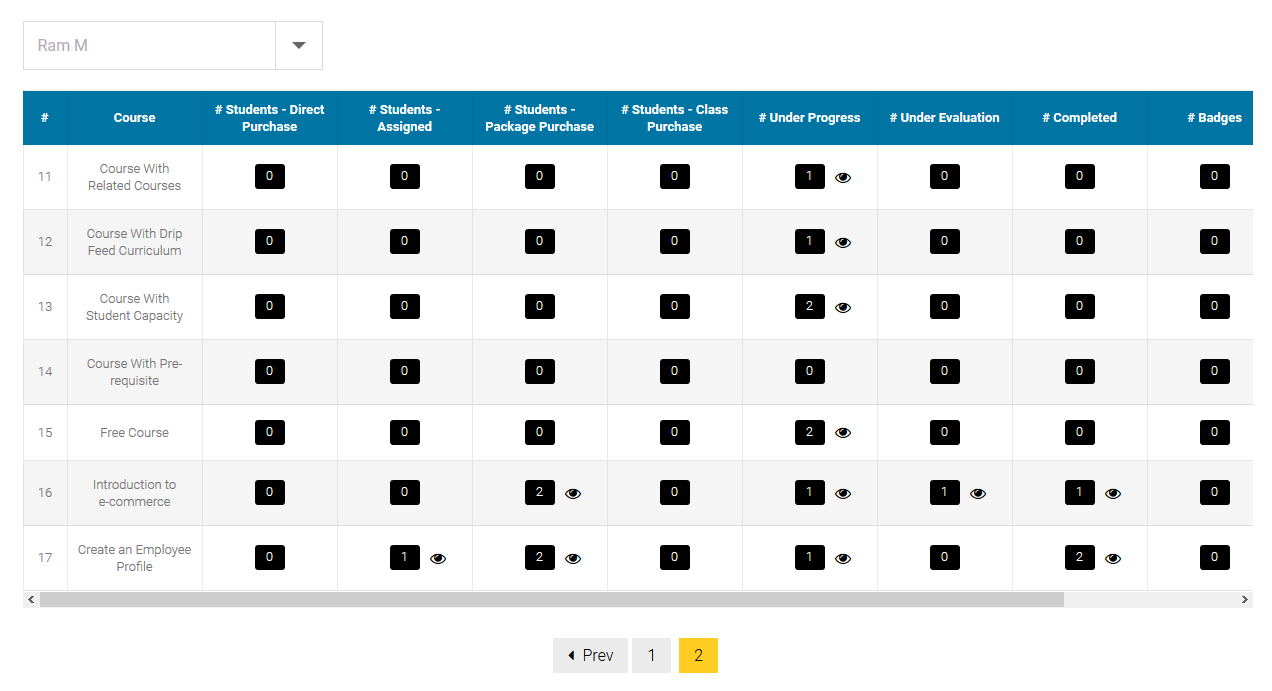This screenshot has height=691, width=1272.
Task: Click eye icon in Course With Student Capacity row
Action: [x=843, y=308]
